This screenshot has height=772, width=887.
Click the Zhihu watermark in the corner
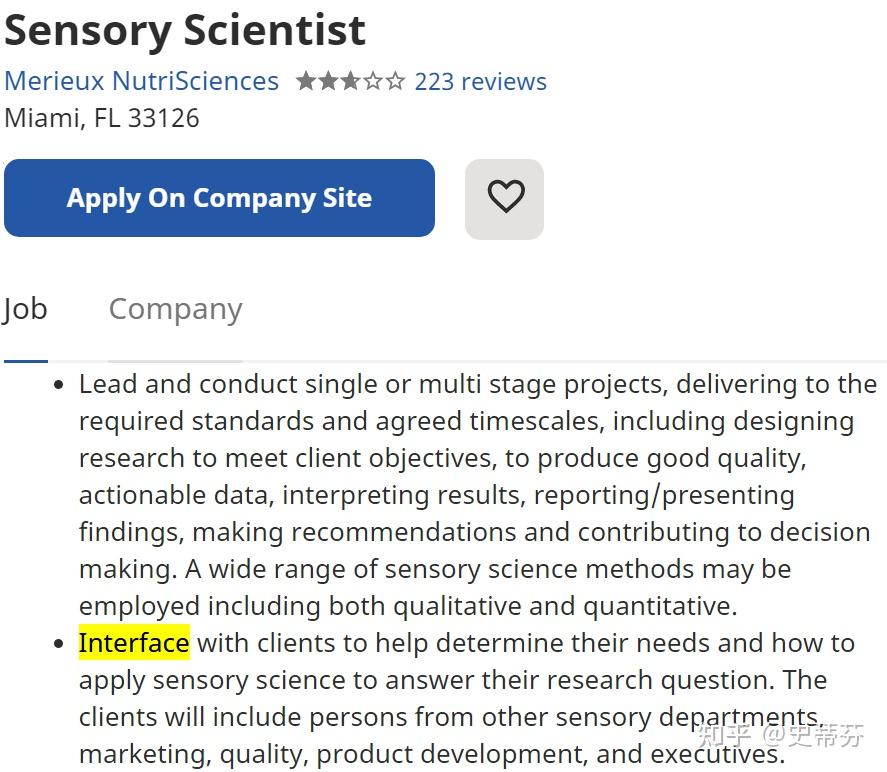(781, 735)
